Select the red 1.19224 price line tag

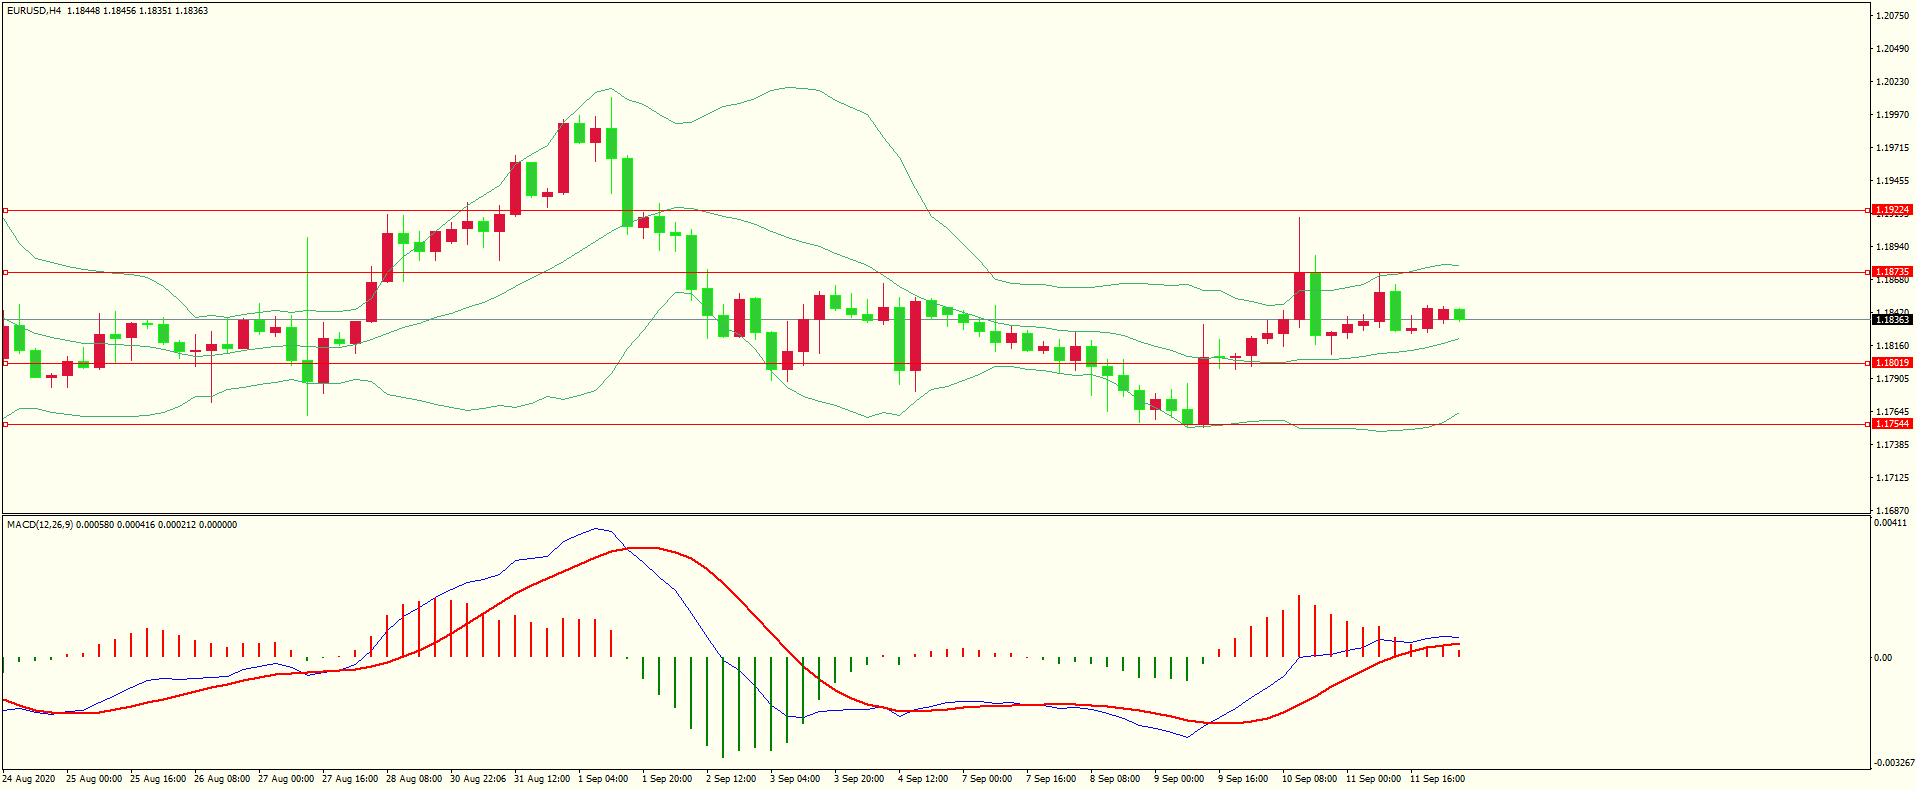[x=1892, y=210]
